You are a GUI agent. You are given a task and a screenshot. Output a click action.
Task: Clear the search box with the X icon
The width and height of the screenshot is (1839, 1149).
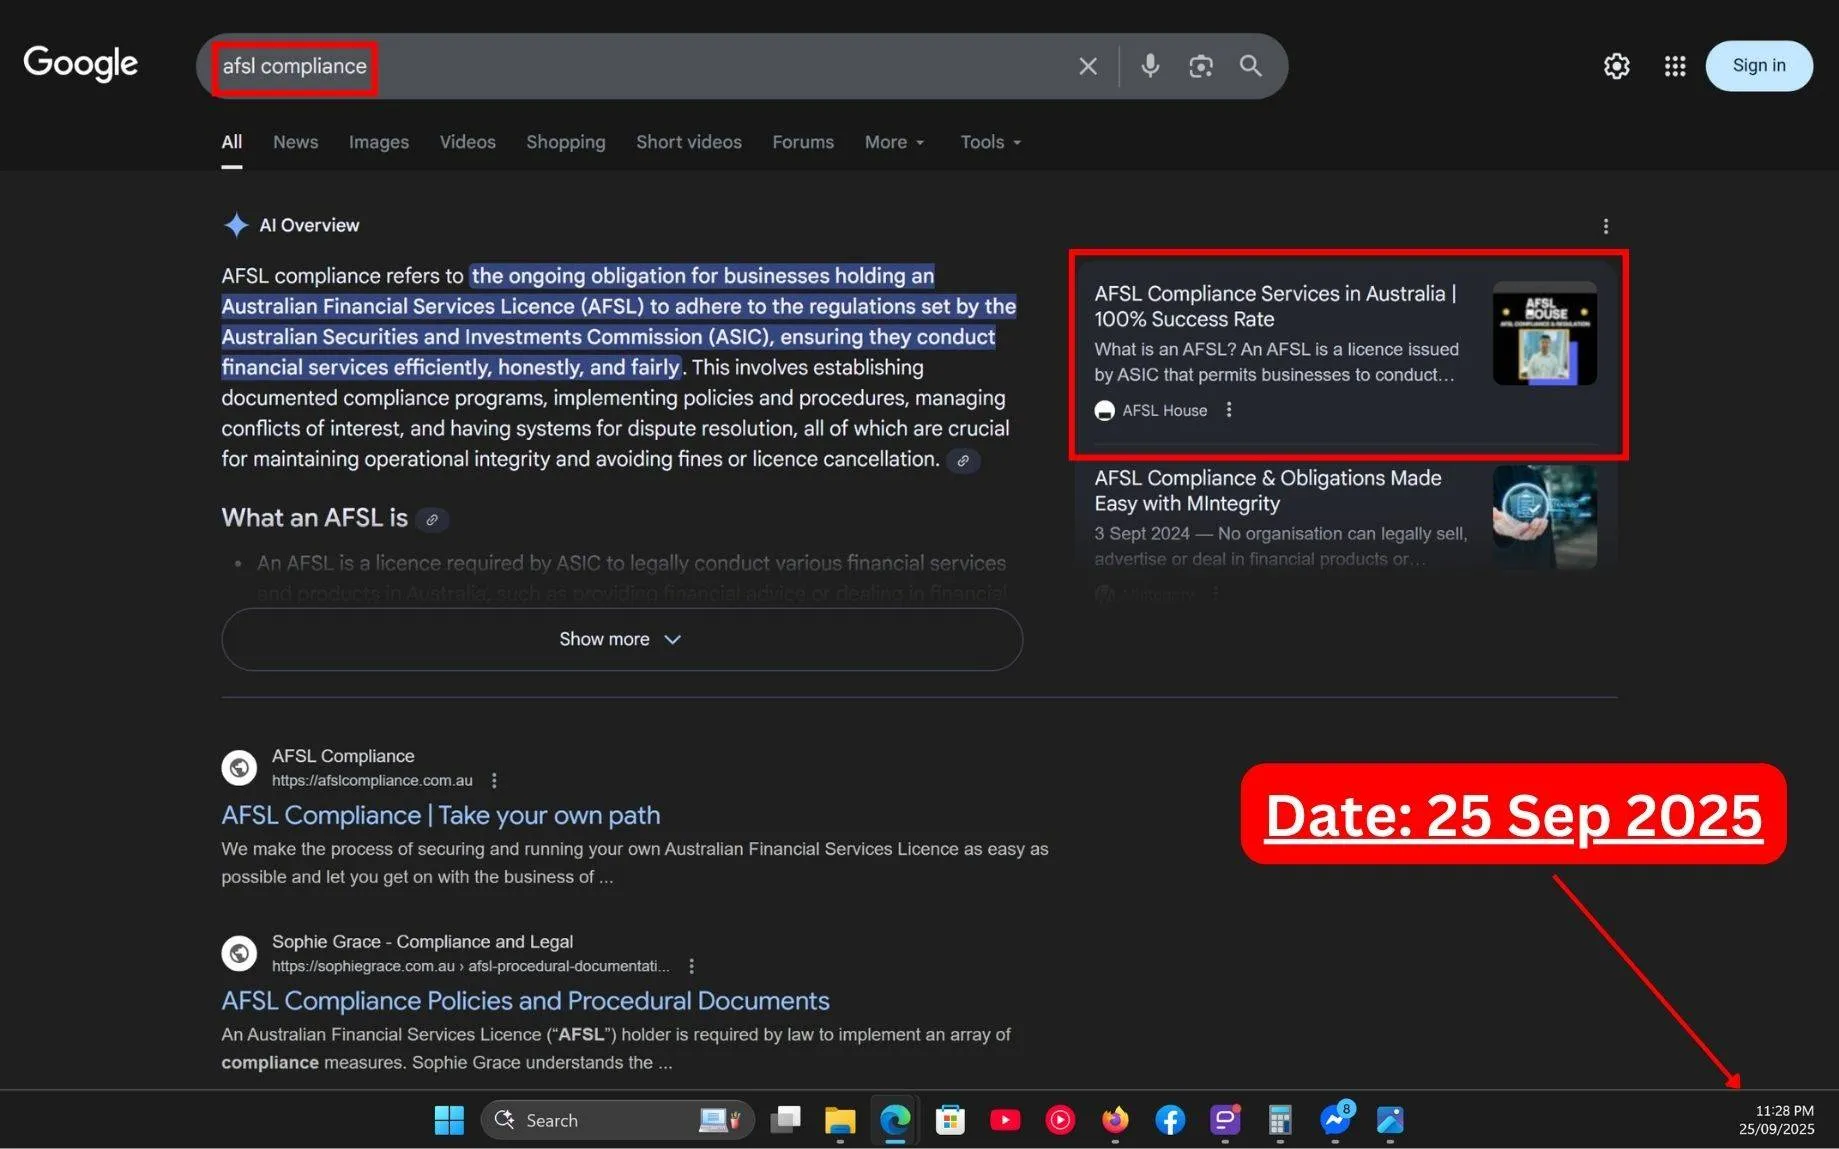1088,66
